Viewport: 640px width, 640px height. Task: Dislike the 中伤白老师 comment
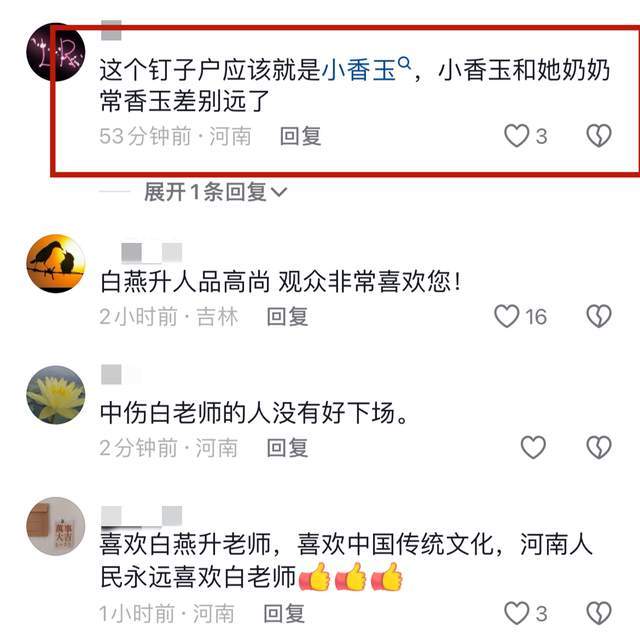599,447
